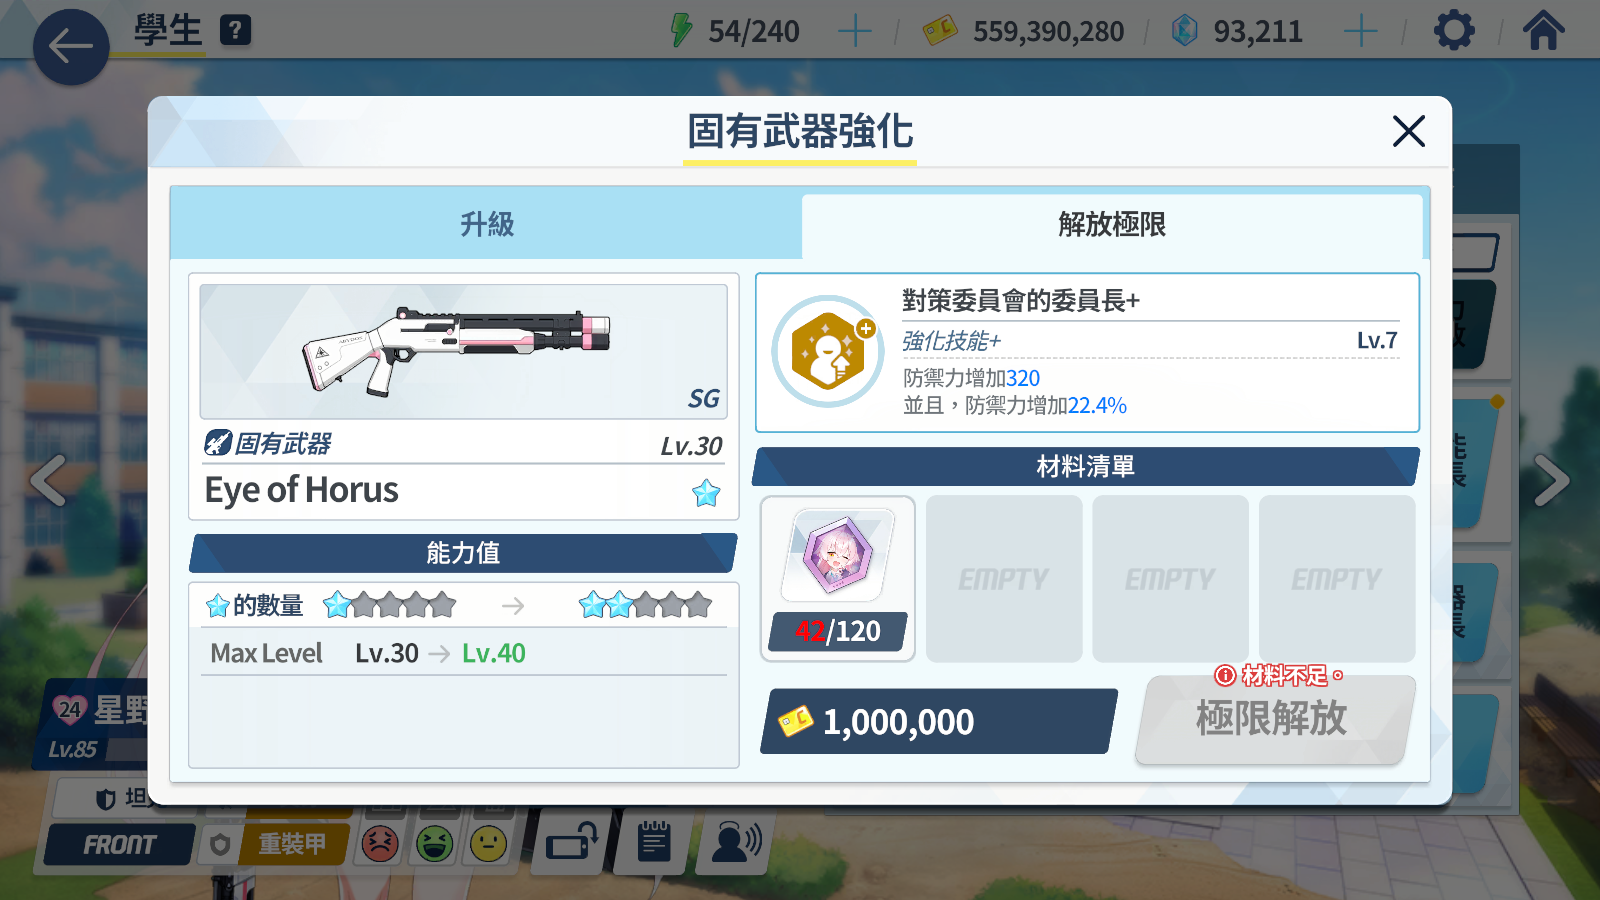This screenshot has width=1600, height=900.
Task: Tap the 1,000,000 credit cost bar
Action: tap(938, 721)
